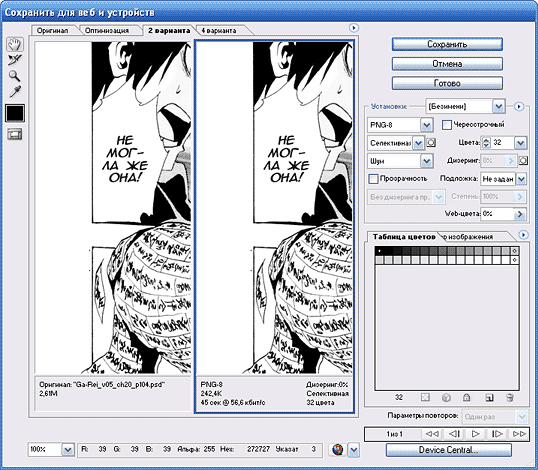The width and height of the screenshot is (538, 470).
Task: Click the Web-цвета percentage field
Action: [x=498, y=214]
